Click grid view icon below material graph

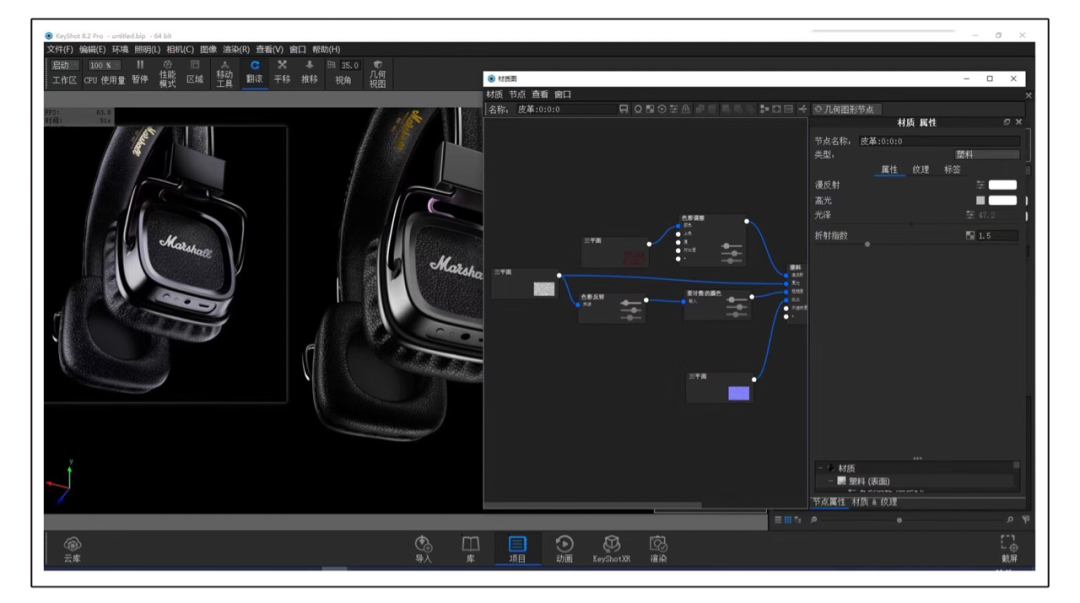click(x=788, y=520)
